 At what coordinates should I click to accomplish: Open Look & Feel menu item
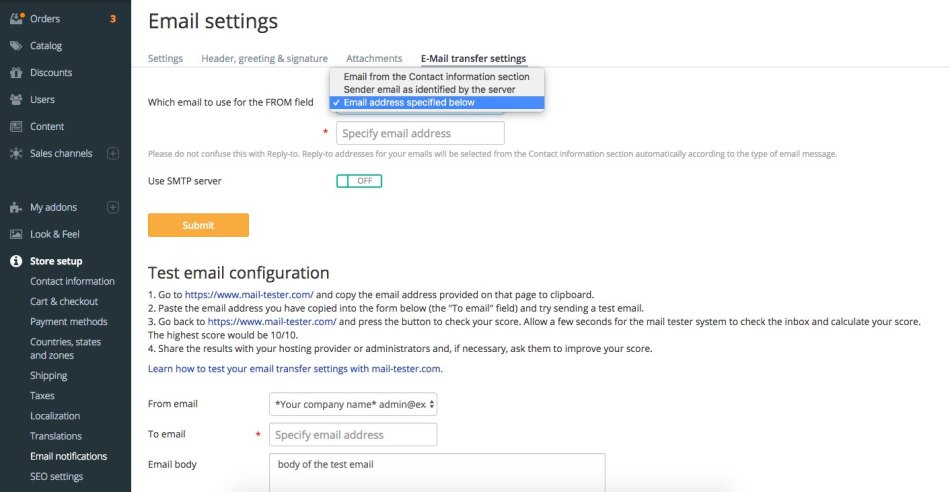[x=55, y=234]
